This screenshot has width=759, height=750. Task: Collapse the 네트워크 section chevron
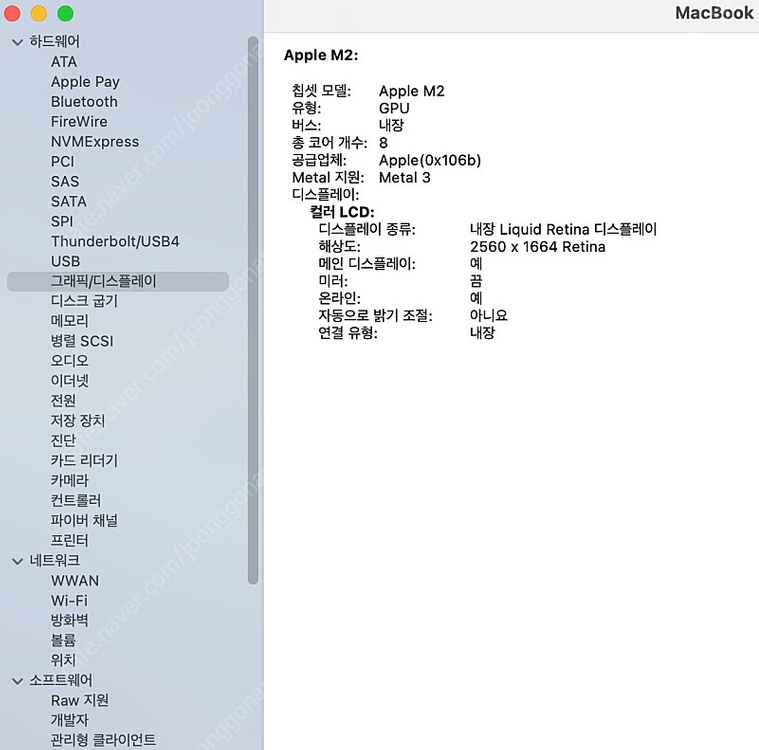pyautogui.click(x=17, y=561)
